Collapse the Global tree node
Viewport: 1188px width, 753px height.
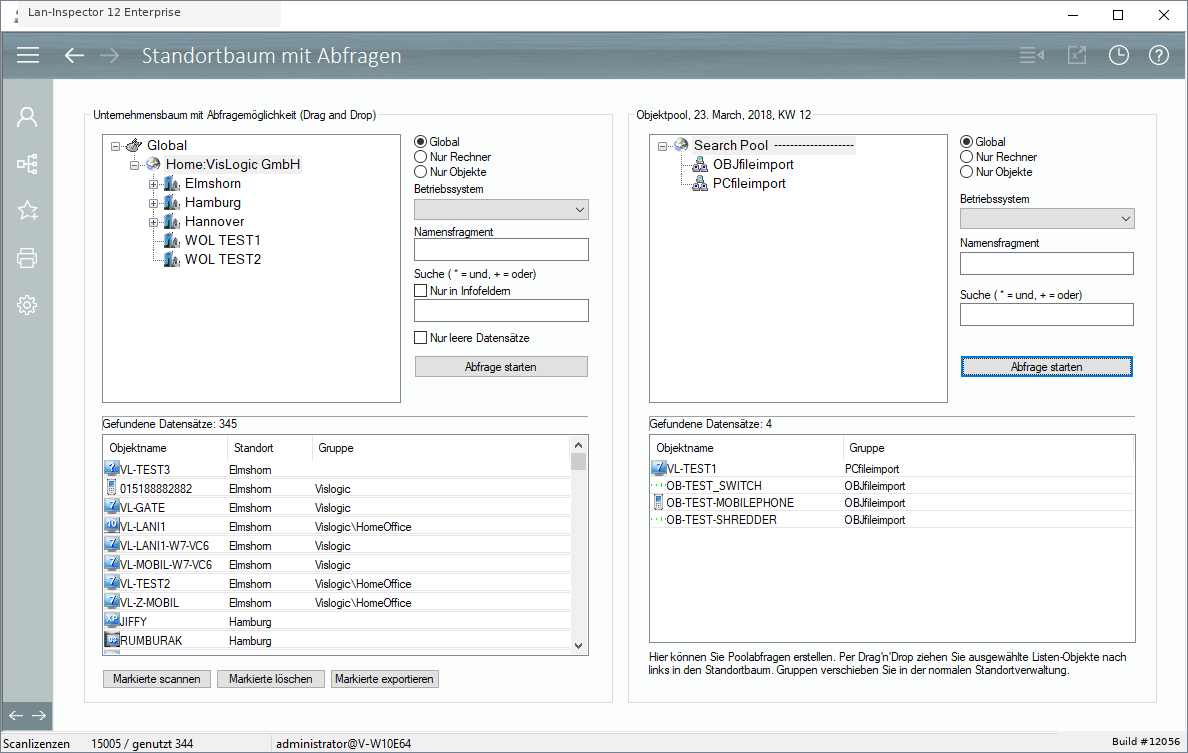point(115,145)
